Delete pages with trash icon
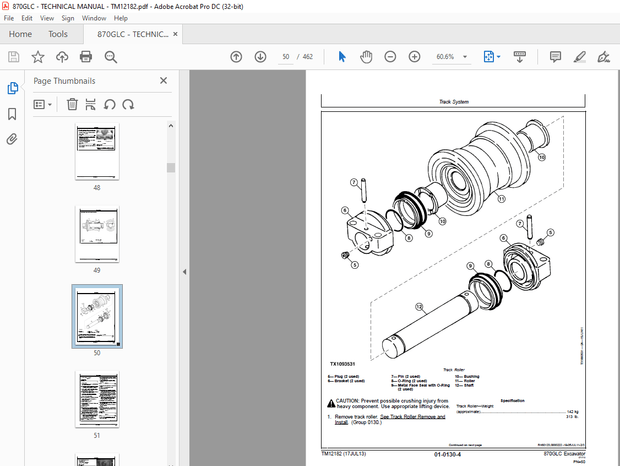 point(72,104)
